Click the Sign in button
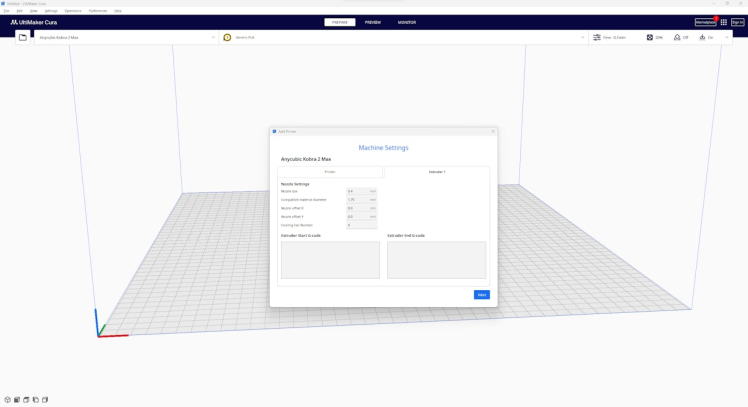748x407 pixels. (x=737, y=22)
